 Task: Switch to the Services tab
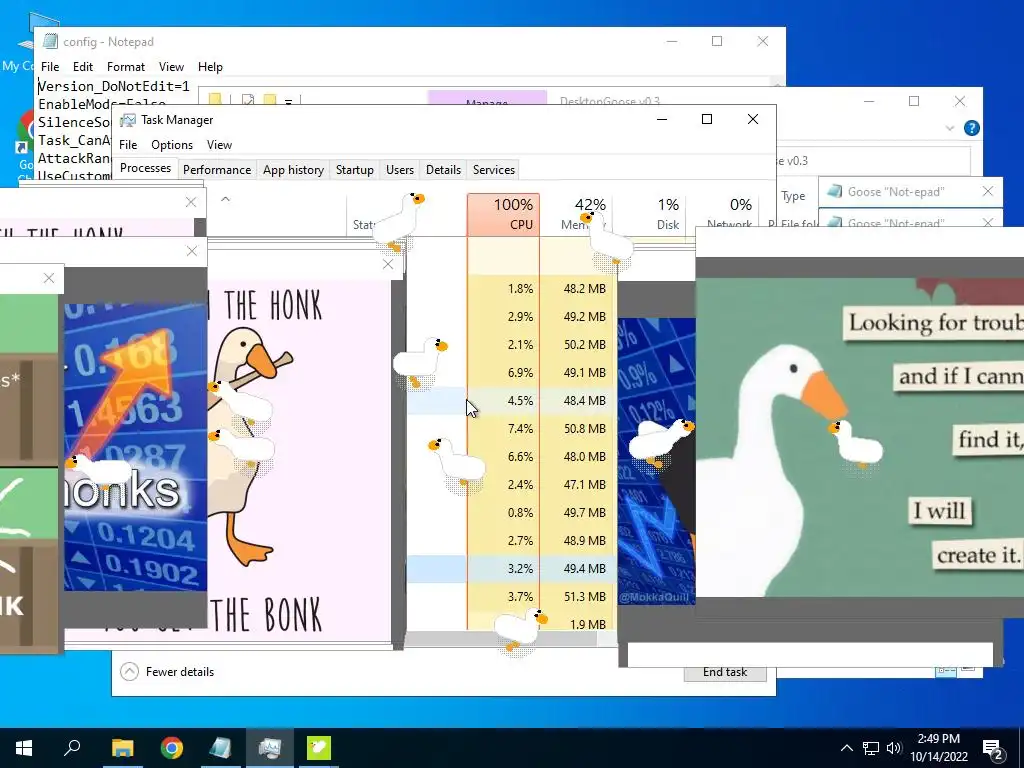point(494,170)
